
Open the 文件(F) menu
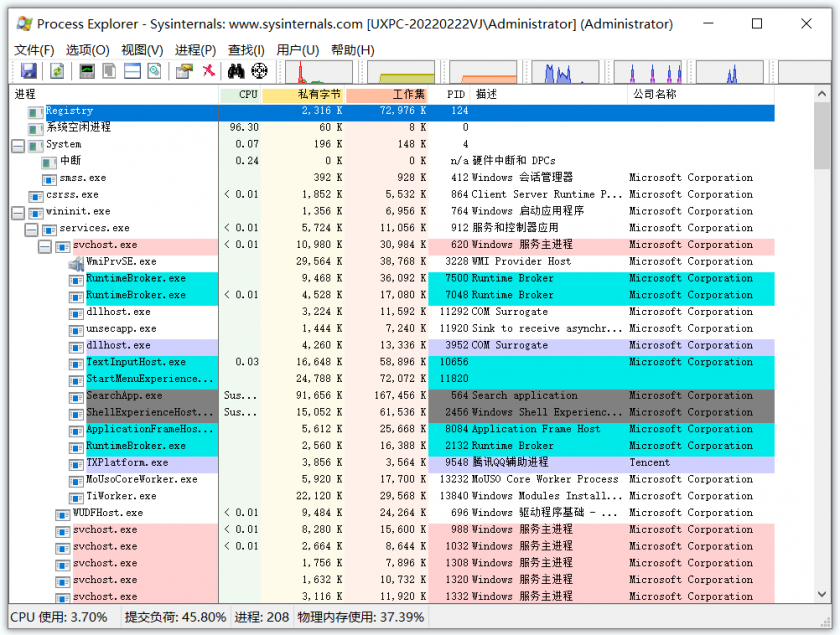pos(34,50)
